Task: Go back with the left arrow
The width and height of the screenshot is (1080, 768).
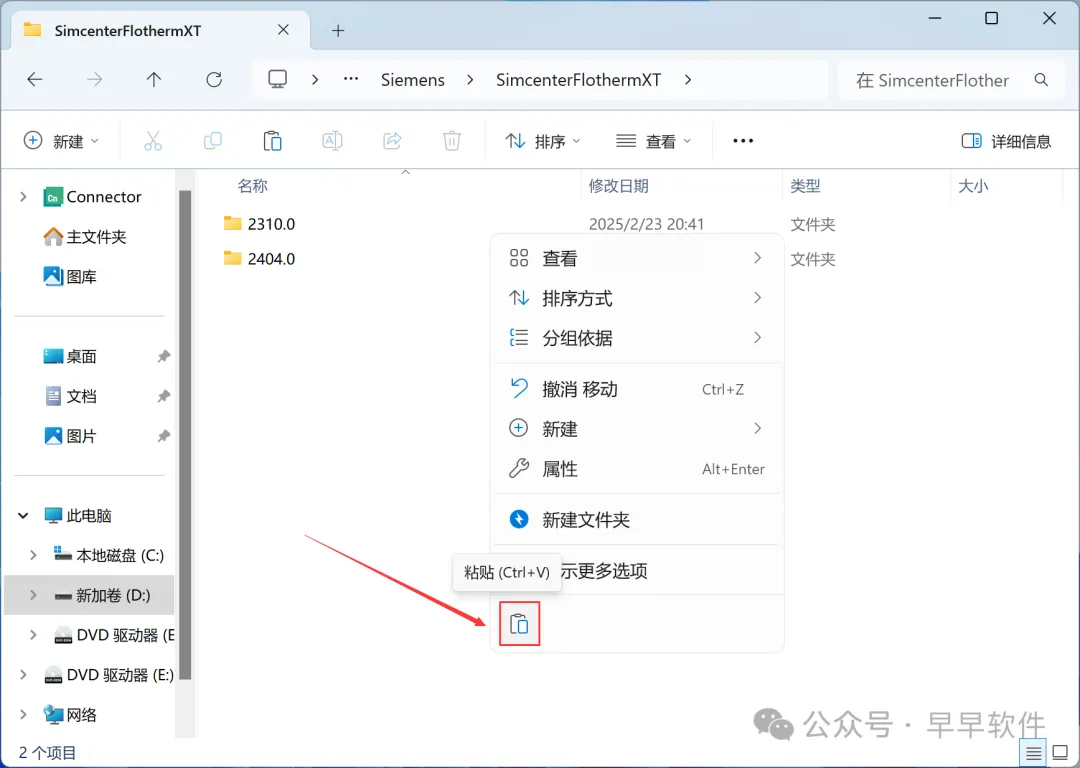Action: click(35, 80)
